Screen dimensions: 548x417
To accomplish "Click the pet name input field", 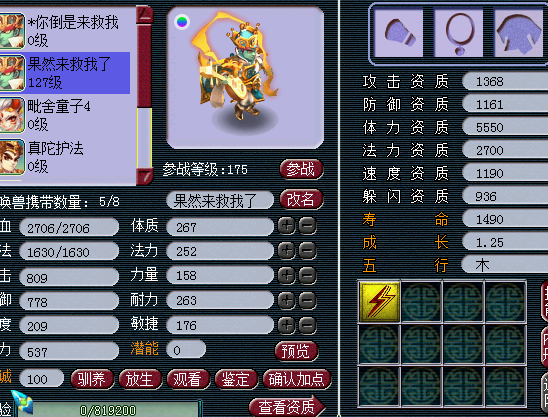I will tap(220, 200).
